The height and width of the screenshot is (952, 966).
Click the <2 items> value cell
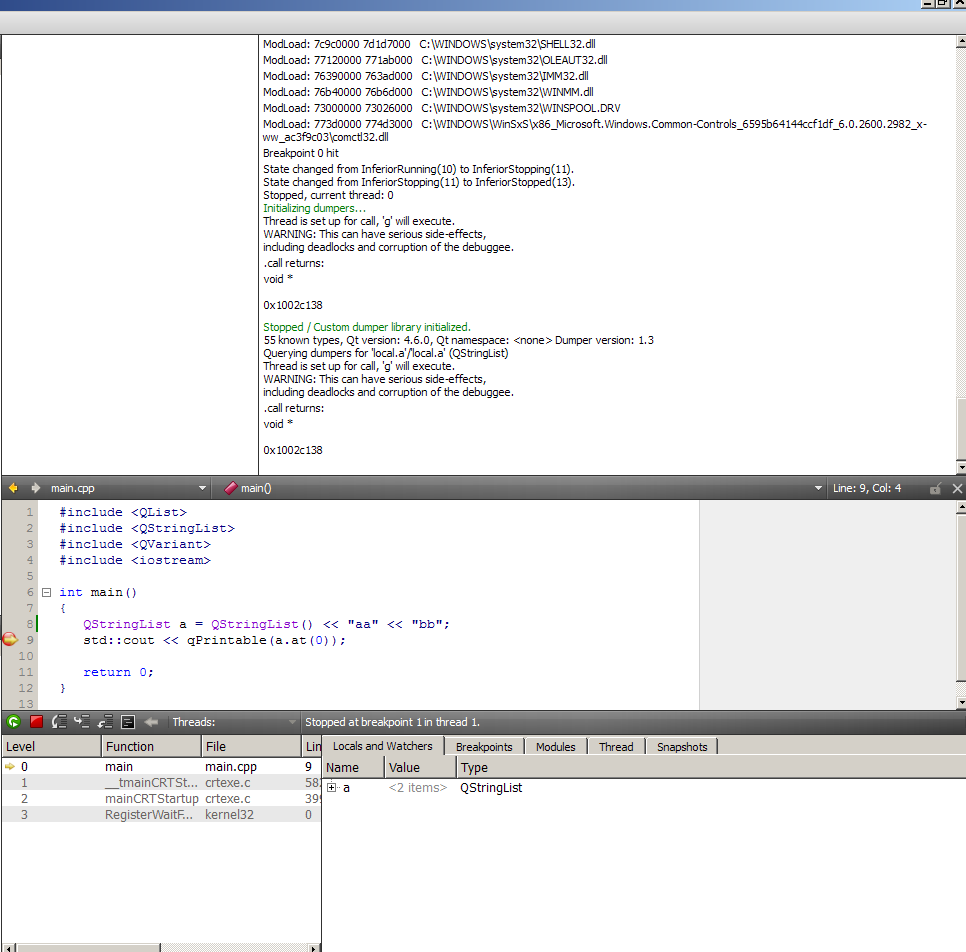tap(418, 787)
